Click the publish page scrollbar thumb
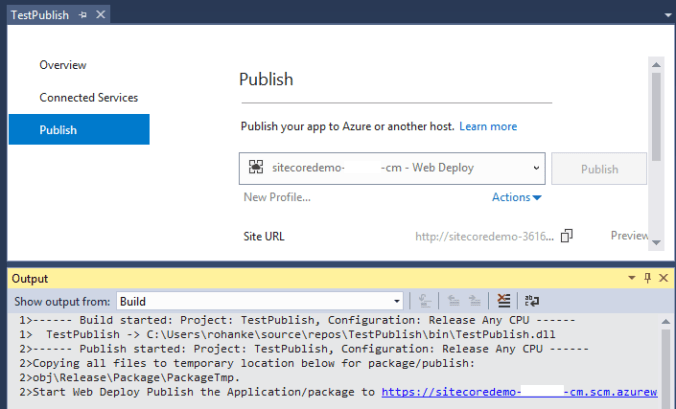The width and height of the screenshot is (676, 409). click(656, 117)
